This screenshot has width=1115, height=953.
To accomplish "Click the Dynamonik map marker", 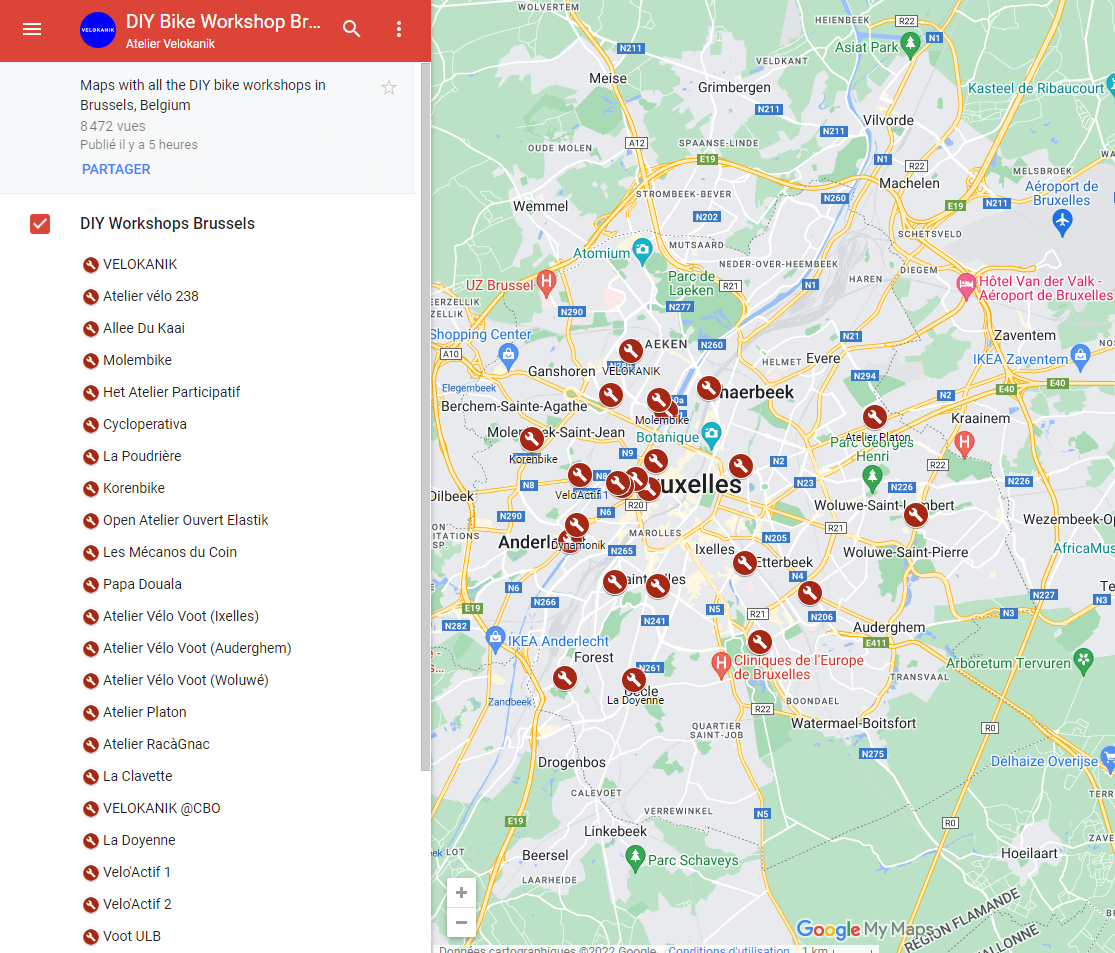I will [x=576, y=525].
